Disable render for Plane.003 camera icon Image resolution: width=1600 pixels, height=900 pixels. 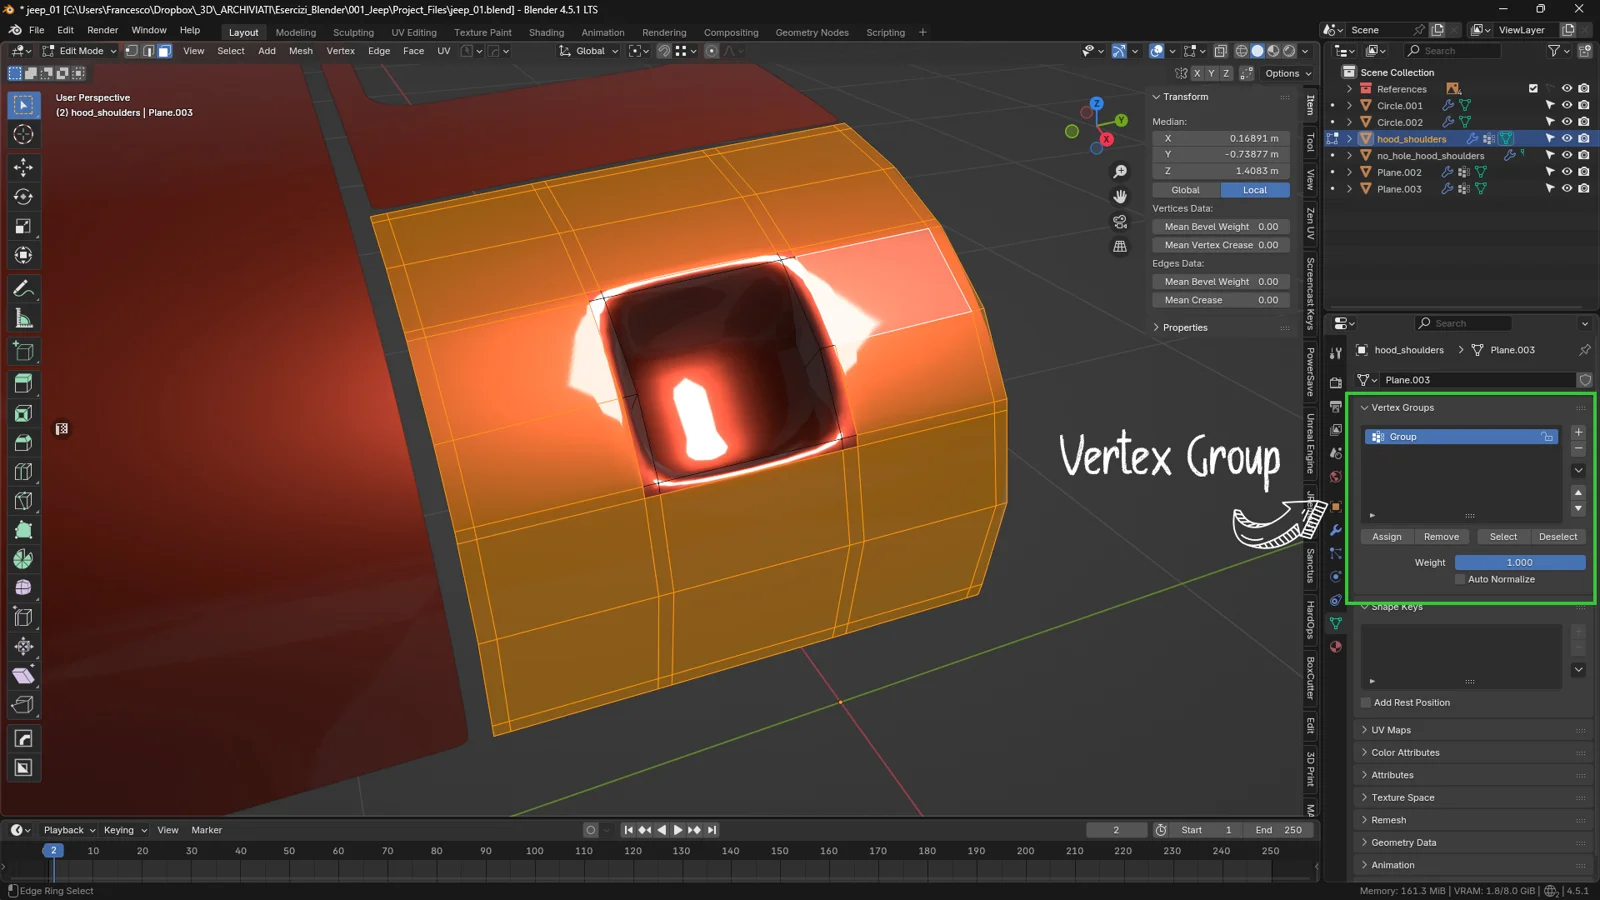1583,189
